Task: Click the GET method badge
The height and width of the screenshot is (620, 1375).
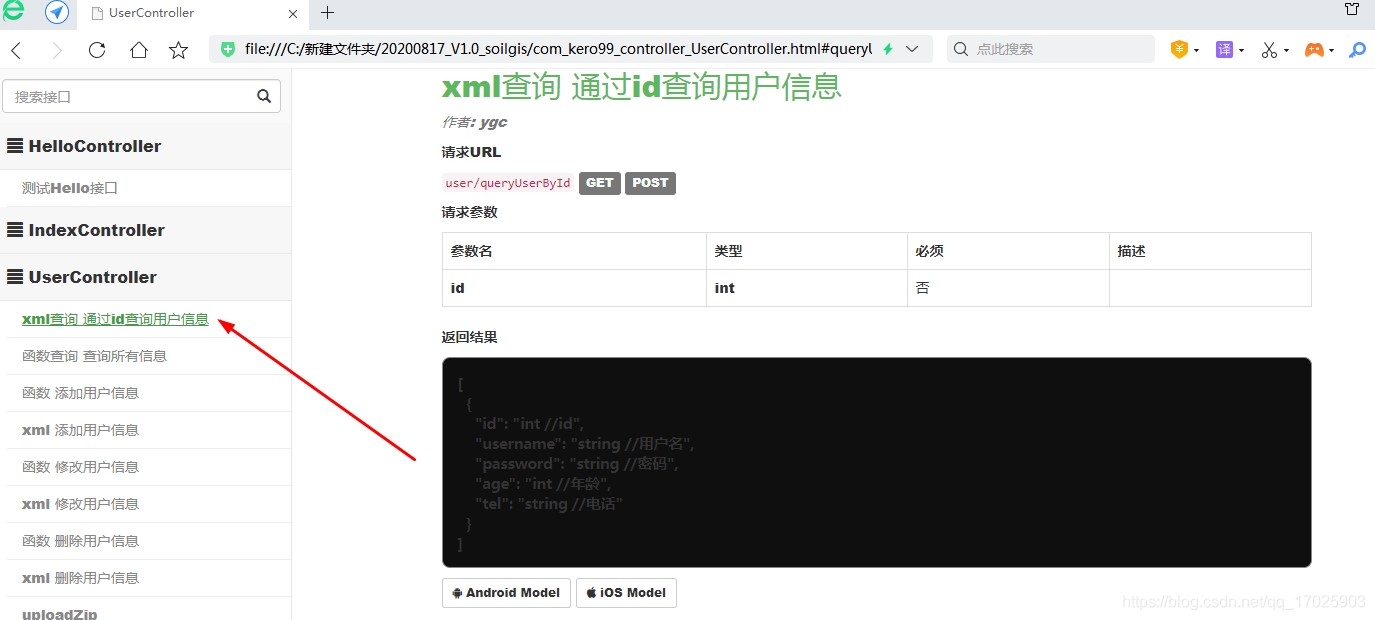Action: pyautogui.click(x=599, y=182)
